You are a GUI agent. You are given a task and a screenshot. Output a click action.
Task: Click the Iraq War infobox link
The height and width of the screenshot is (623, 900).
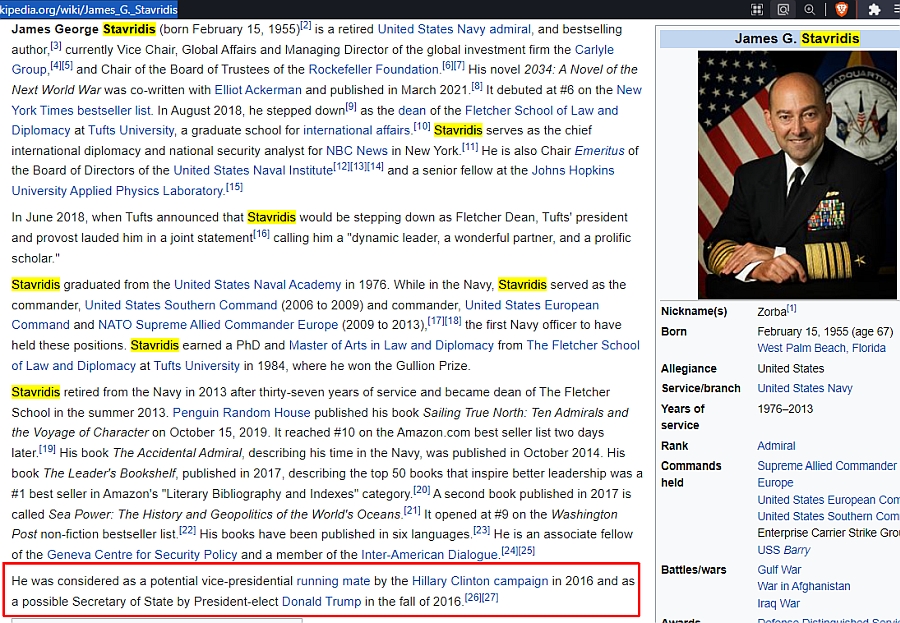[778, 603]
